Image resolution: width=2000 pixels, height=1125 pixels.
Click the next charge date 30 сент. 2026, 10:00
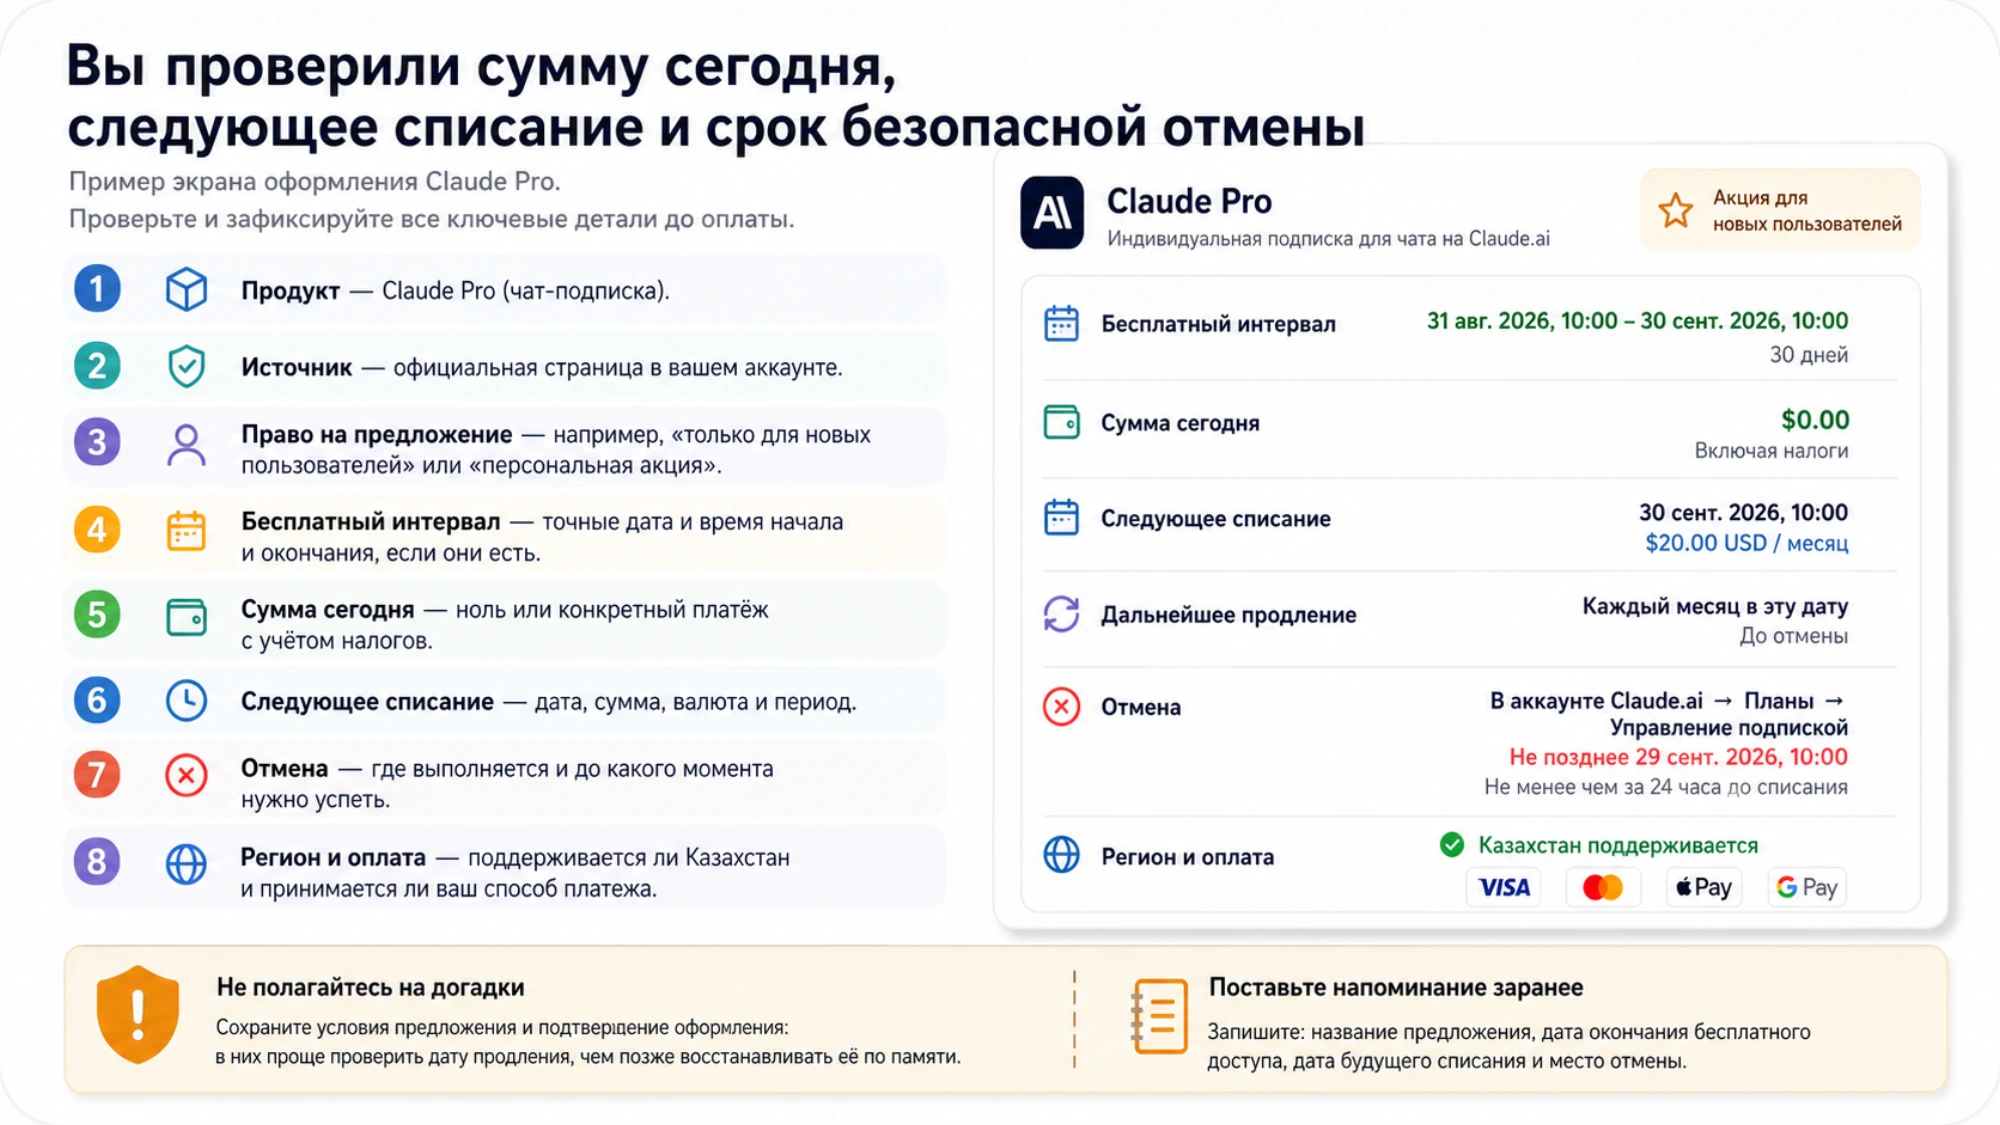(1743, 513)
